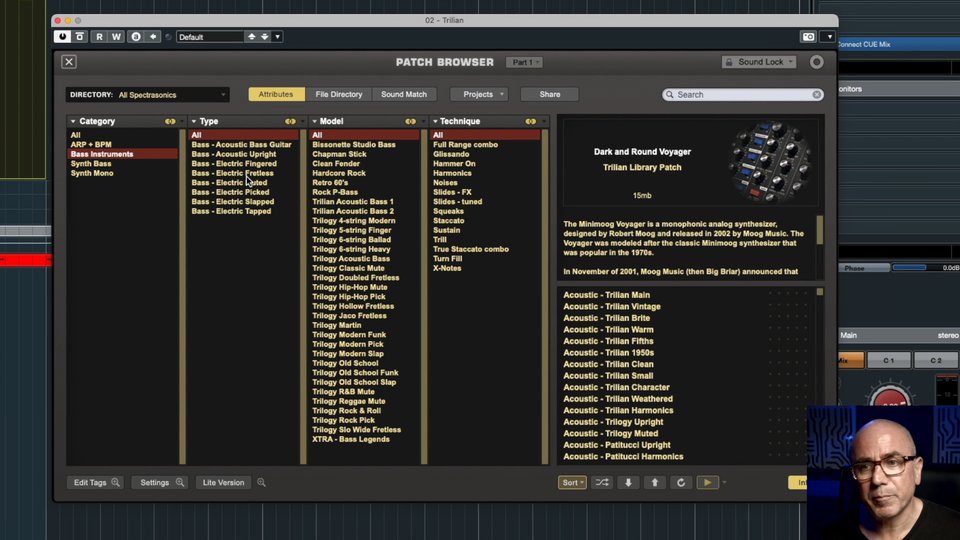Toggle the Category column link icon

170,121
